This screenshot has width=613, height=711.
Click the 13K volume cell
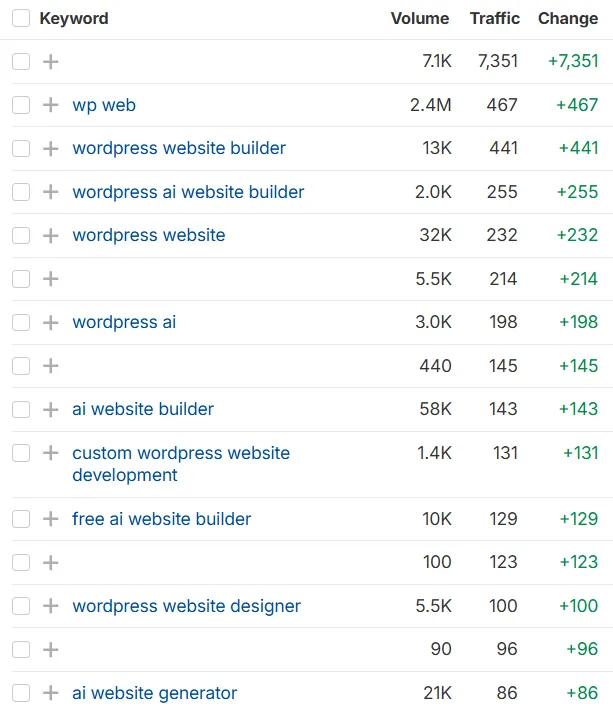pos(437,148)
